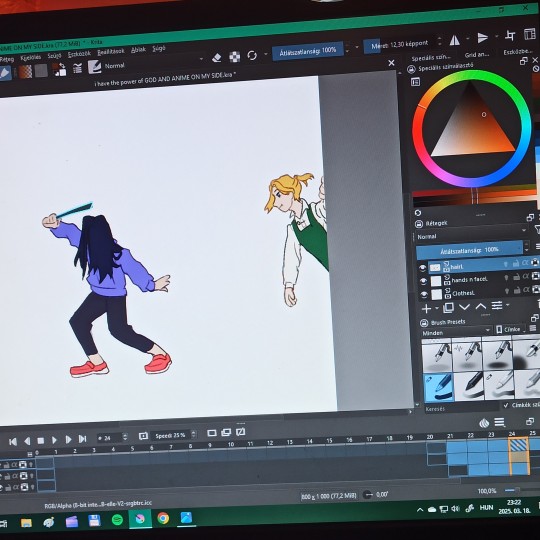Hide the hands n face layer
The image size is (540, 540).
pos(423,281)
